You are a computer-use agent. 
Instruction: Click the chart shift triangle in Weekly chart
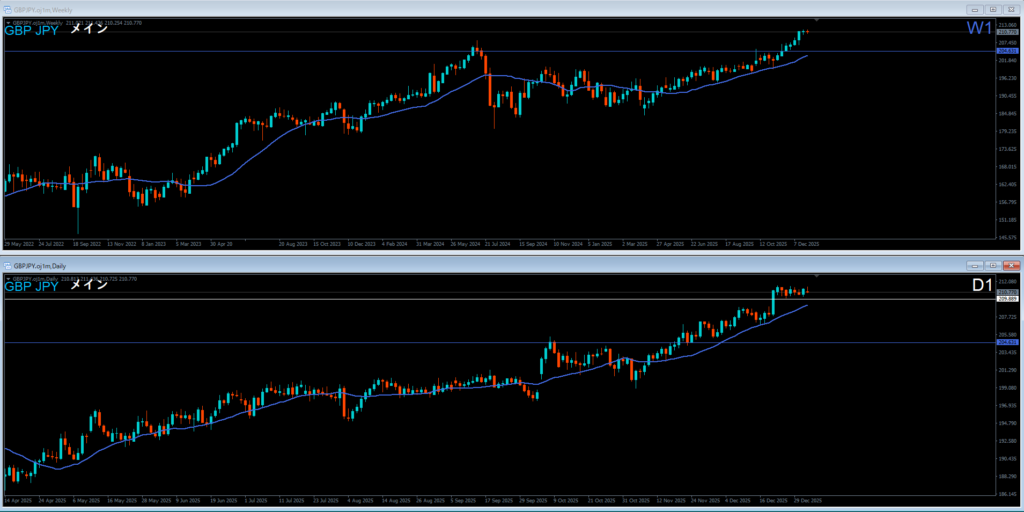(817, 22)
